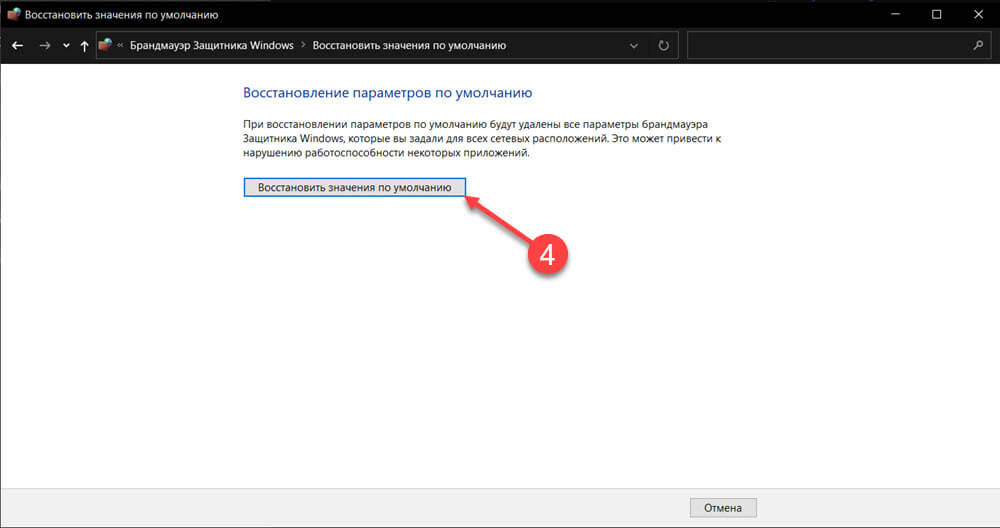1000x528 pixels.
Task: Click into the search box
Action: pyautogui.click(x=828, y=46)
